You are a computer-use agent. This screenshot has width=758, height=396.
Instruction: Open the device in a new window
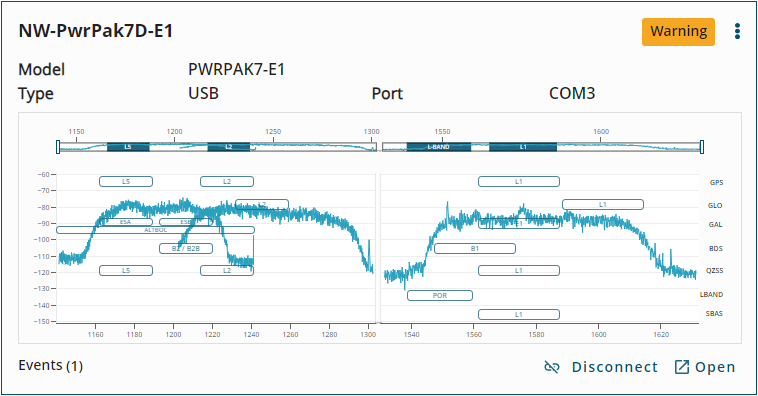click(x=705, y=367)
